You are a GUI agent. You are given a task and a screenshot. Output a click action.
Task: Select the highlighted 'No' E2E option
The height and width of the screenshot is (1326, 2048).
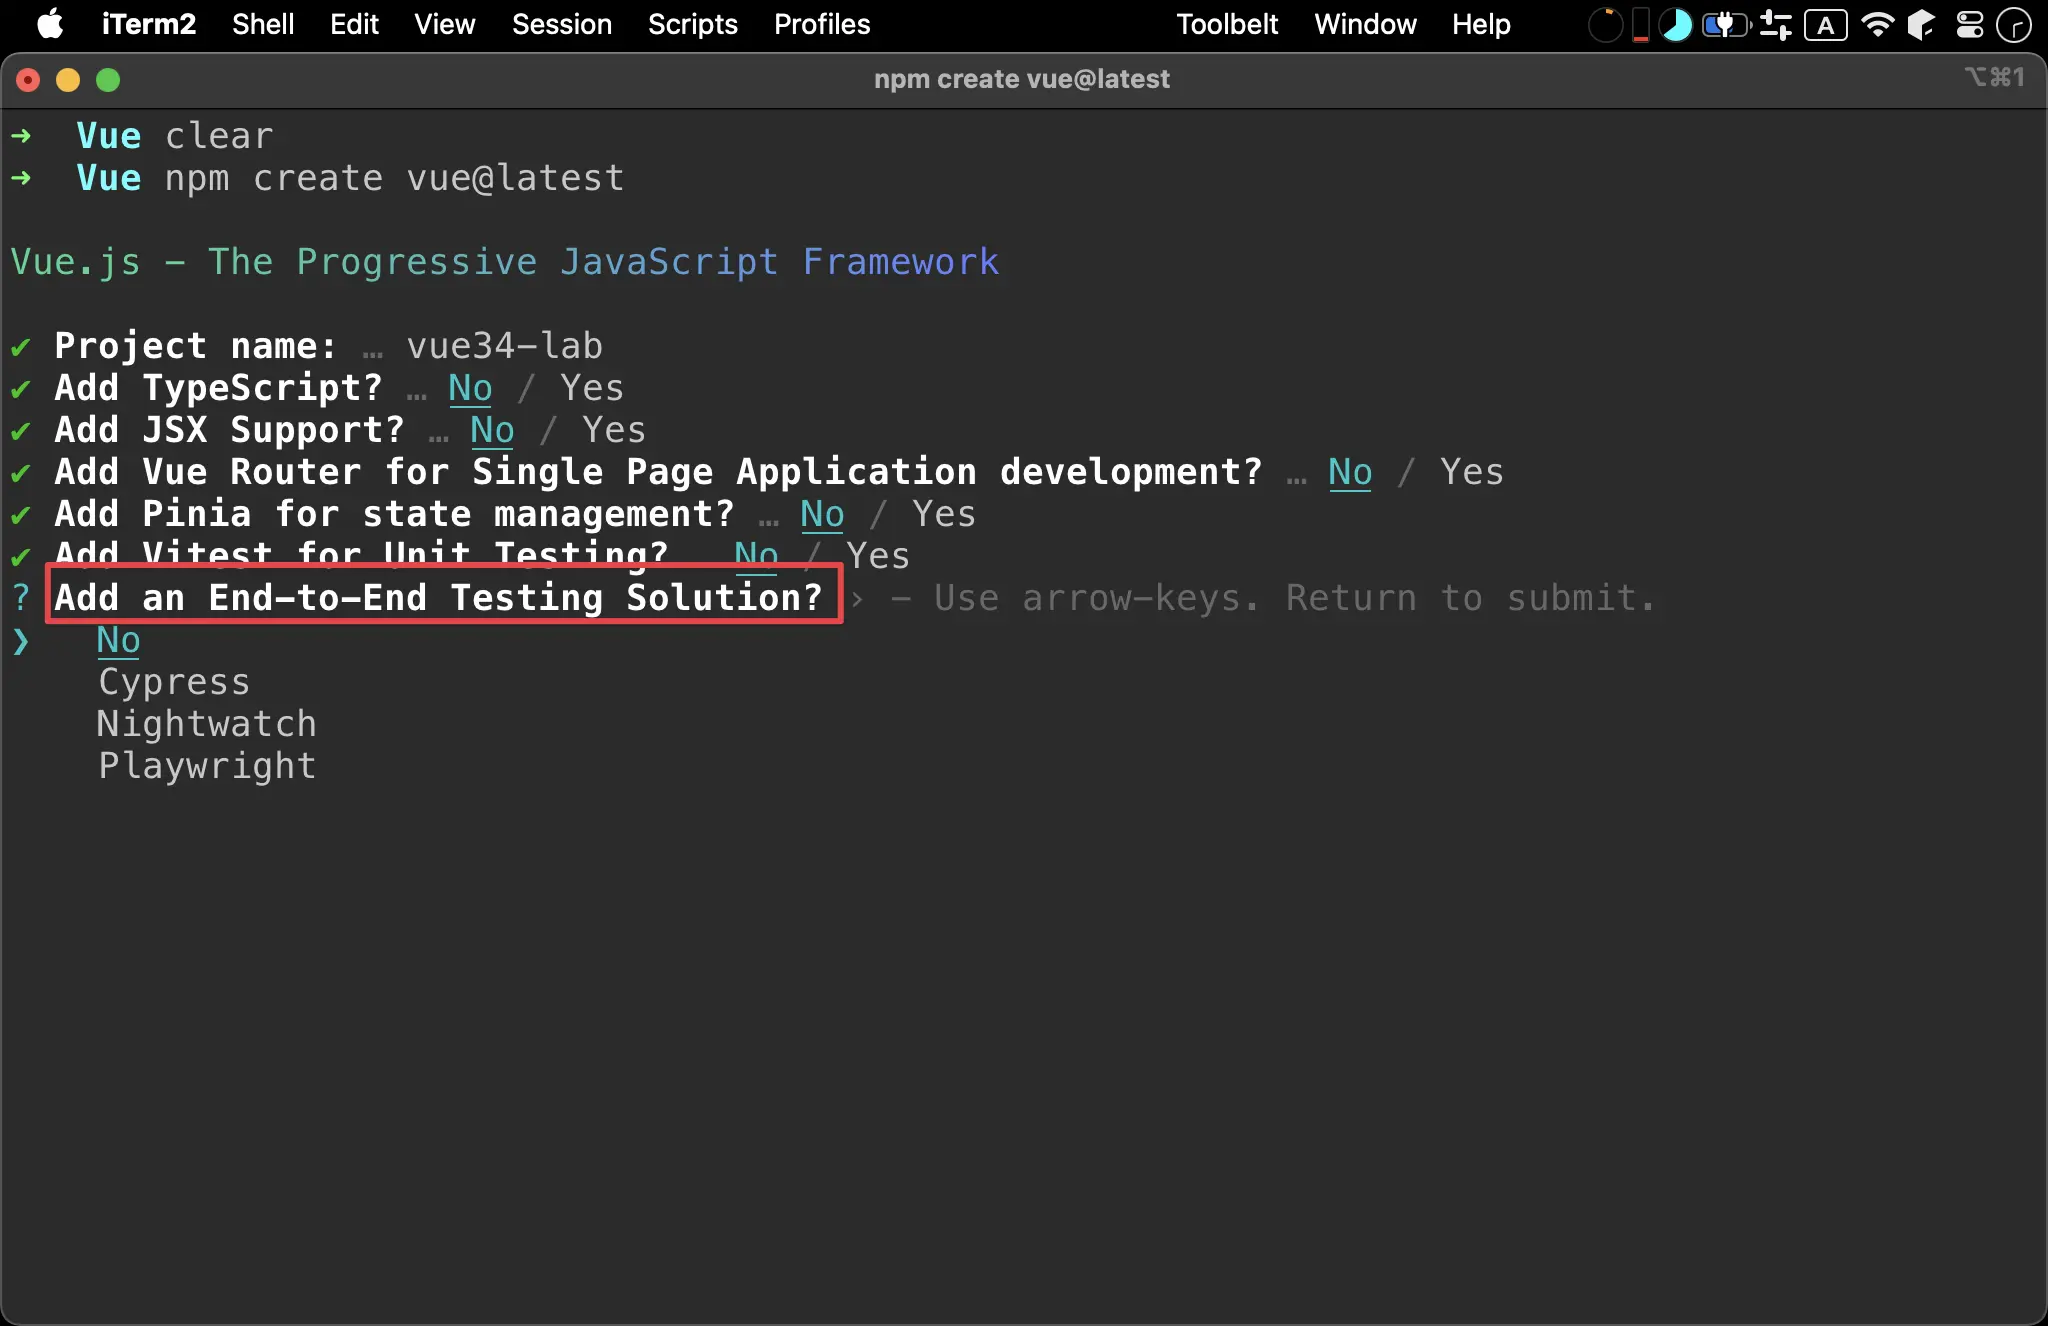118,640
